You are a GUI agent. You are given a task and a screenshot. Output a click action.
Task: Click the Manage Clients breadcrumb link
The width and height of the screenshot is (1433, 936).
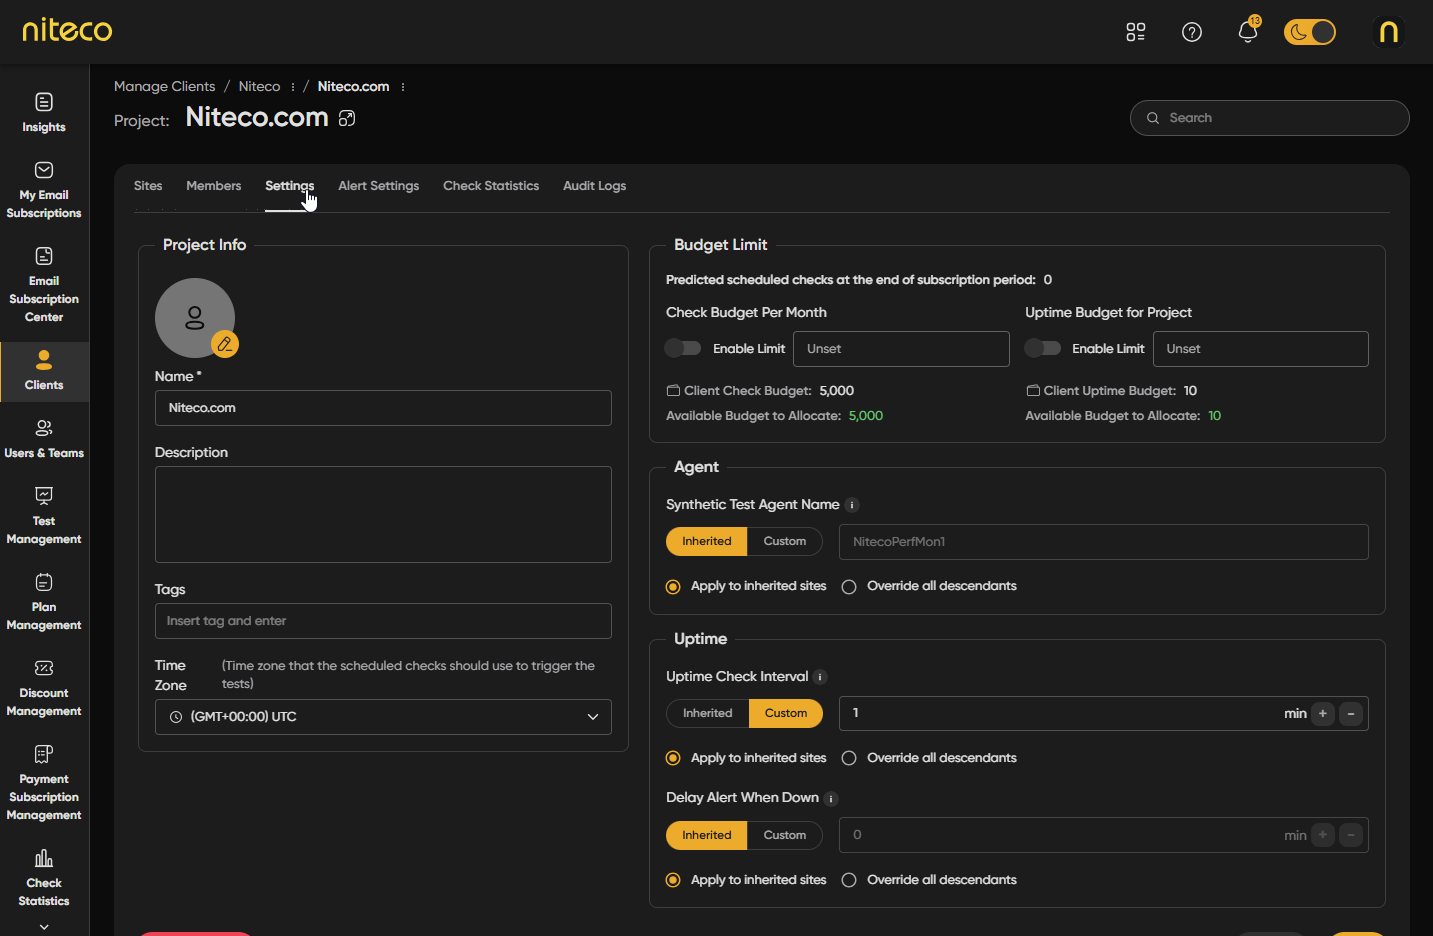point(164,87)
